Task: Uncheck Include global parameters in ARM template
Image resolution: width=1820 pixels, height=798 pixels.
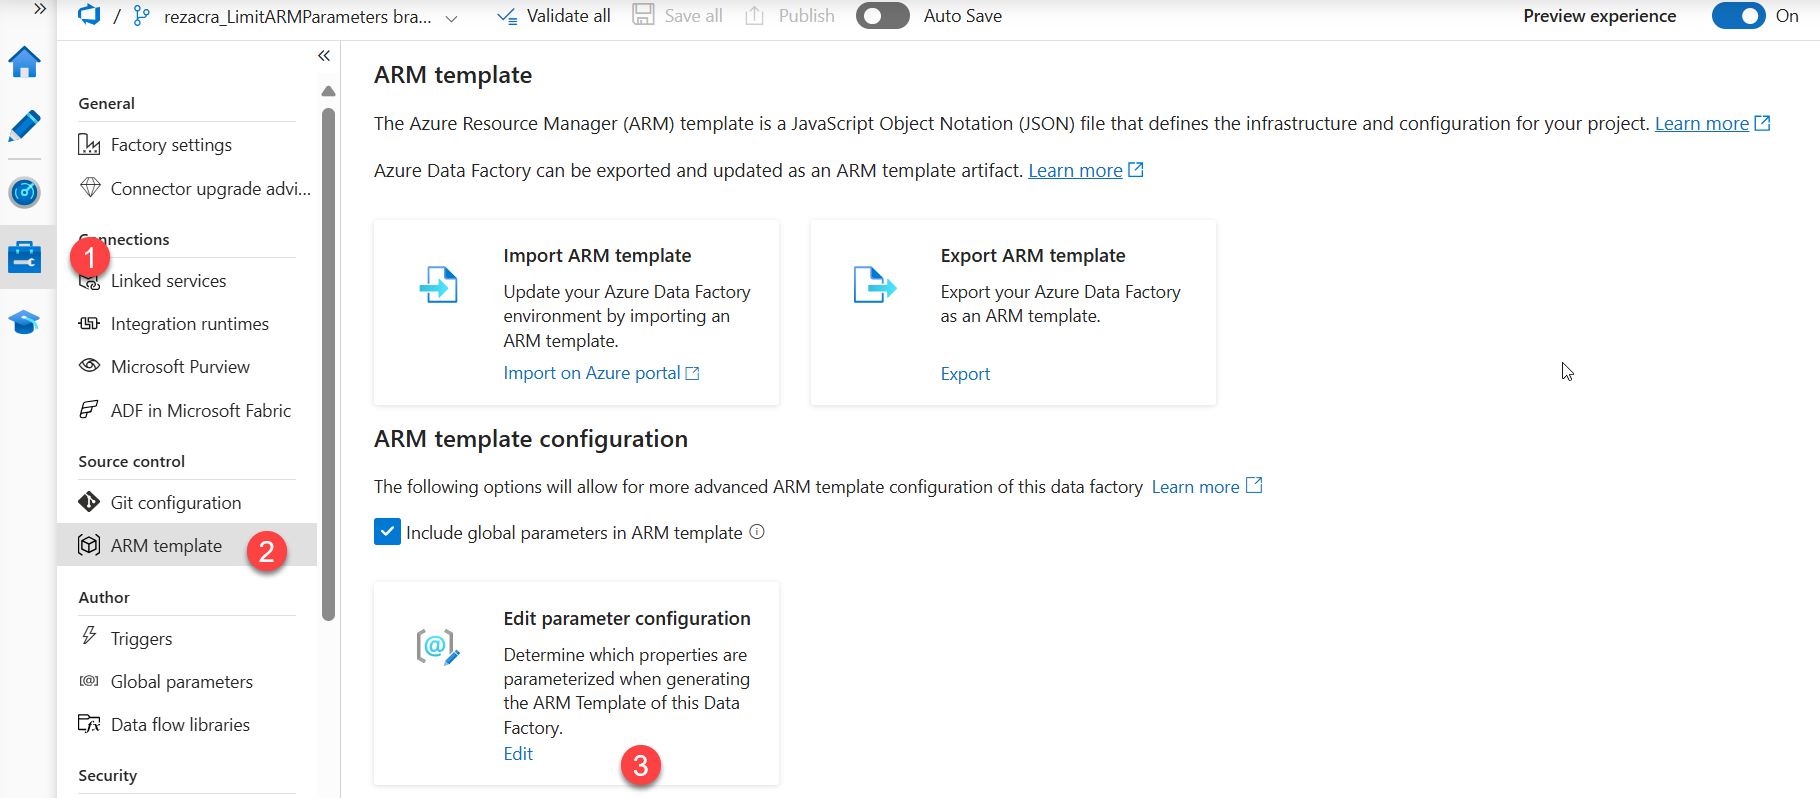Action: coord(387,532)
